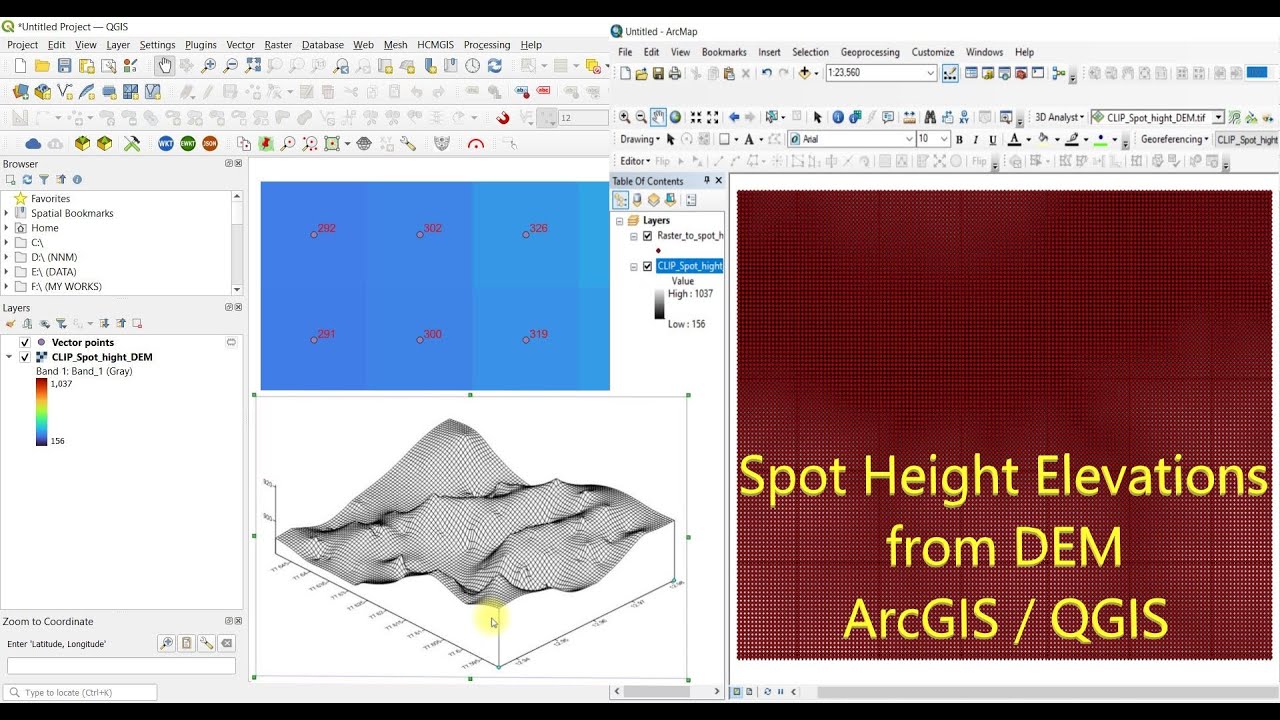Click ArcMap Find binoculars icon
This screenshot has width=1280, height=720.
coord(930,117)
